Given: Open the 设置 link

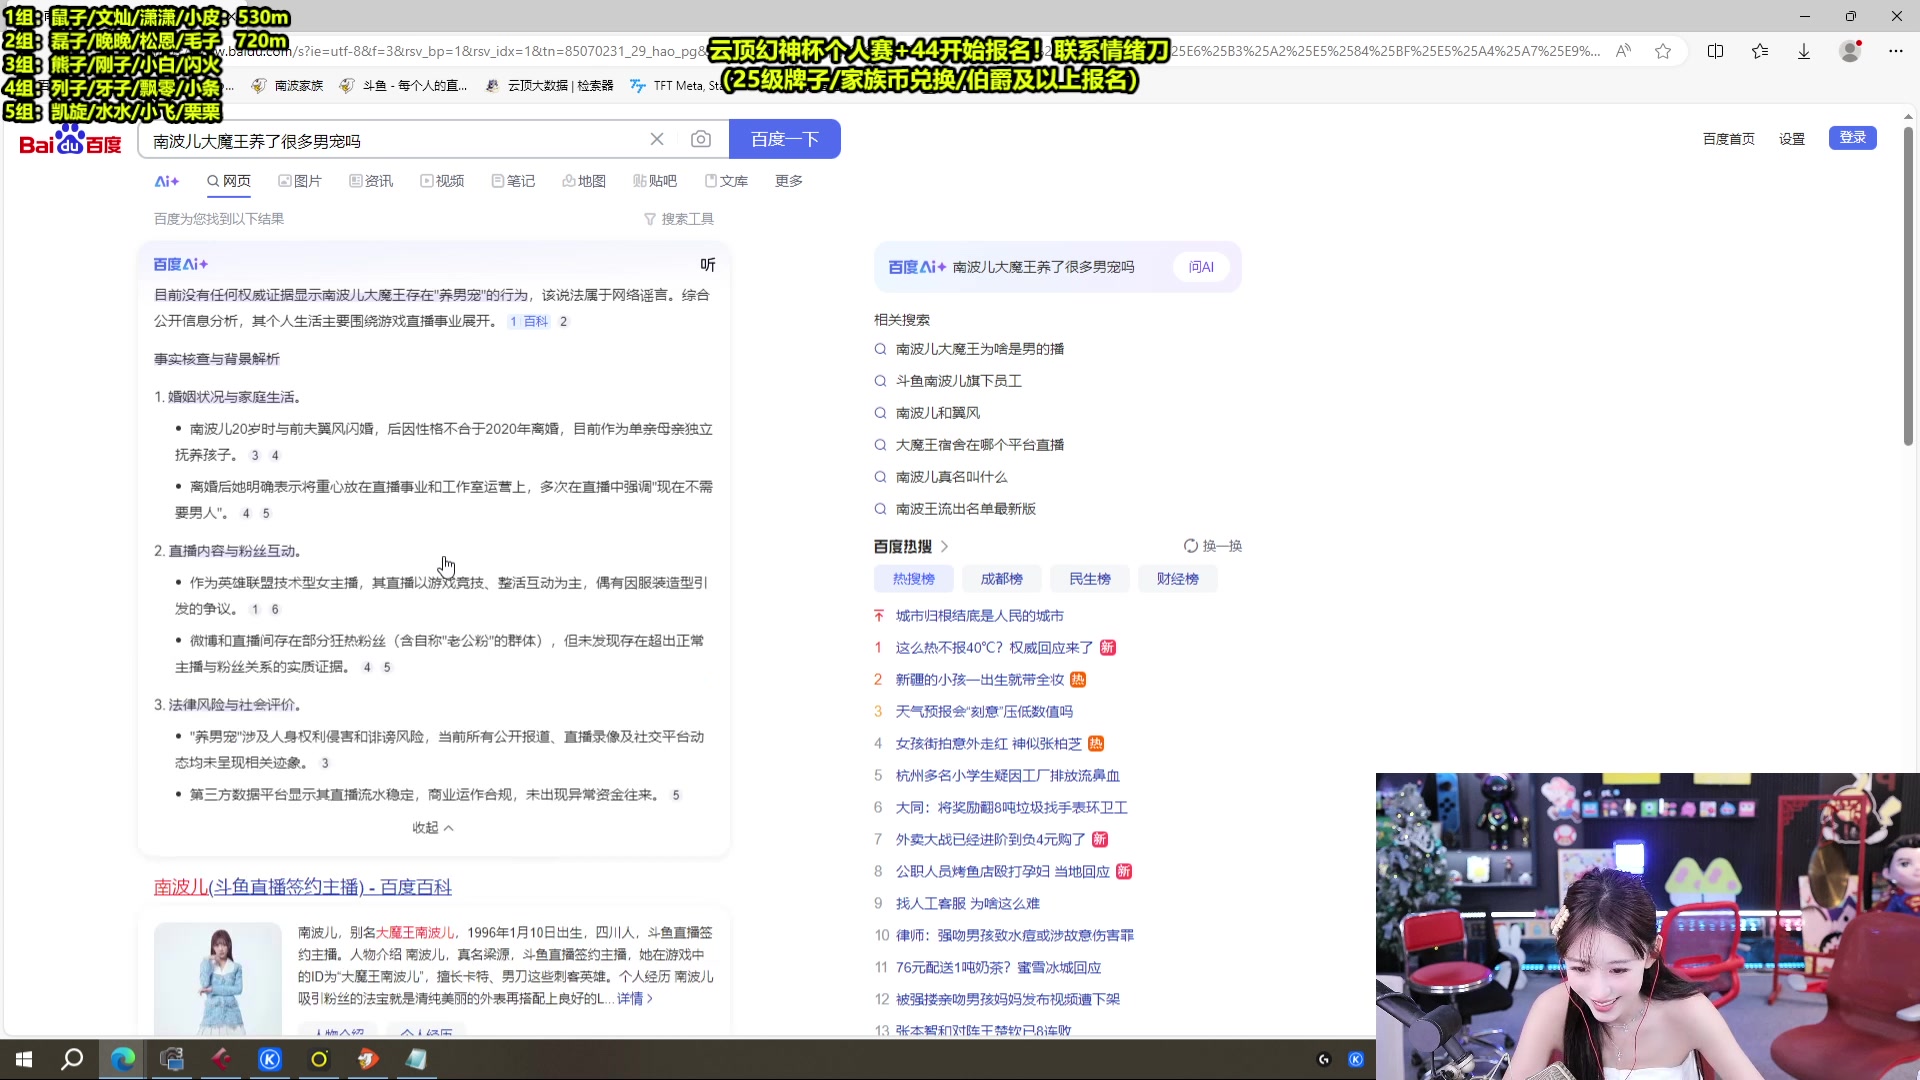Looking at the screenshot, I should [1792, 139].
